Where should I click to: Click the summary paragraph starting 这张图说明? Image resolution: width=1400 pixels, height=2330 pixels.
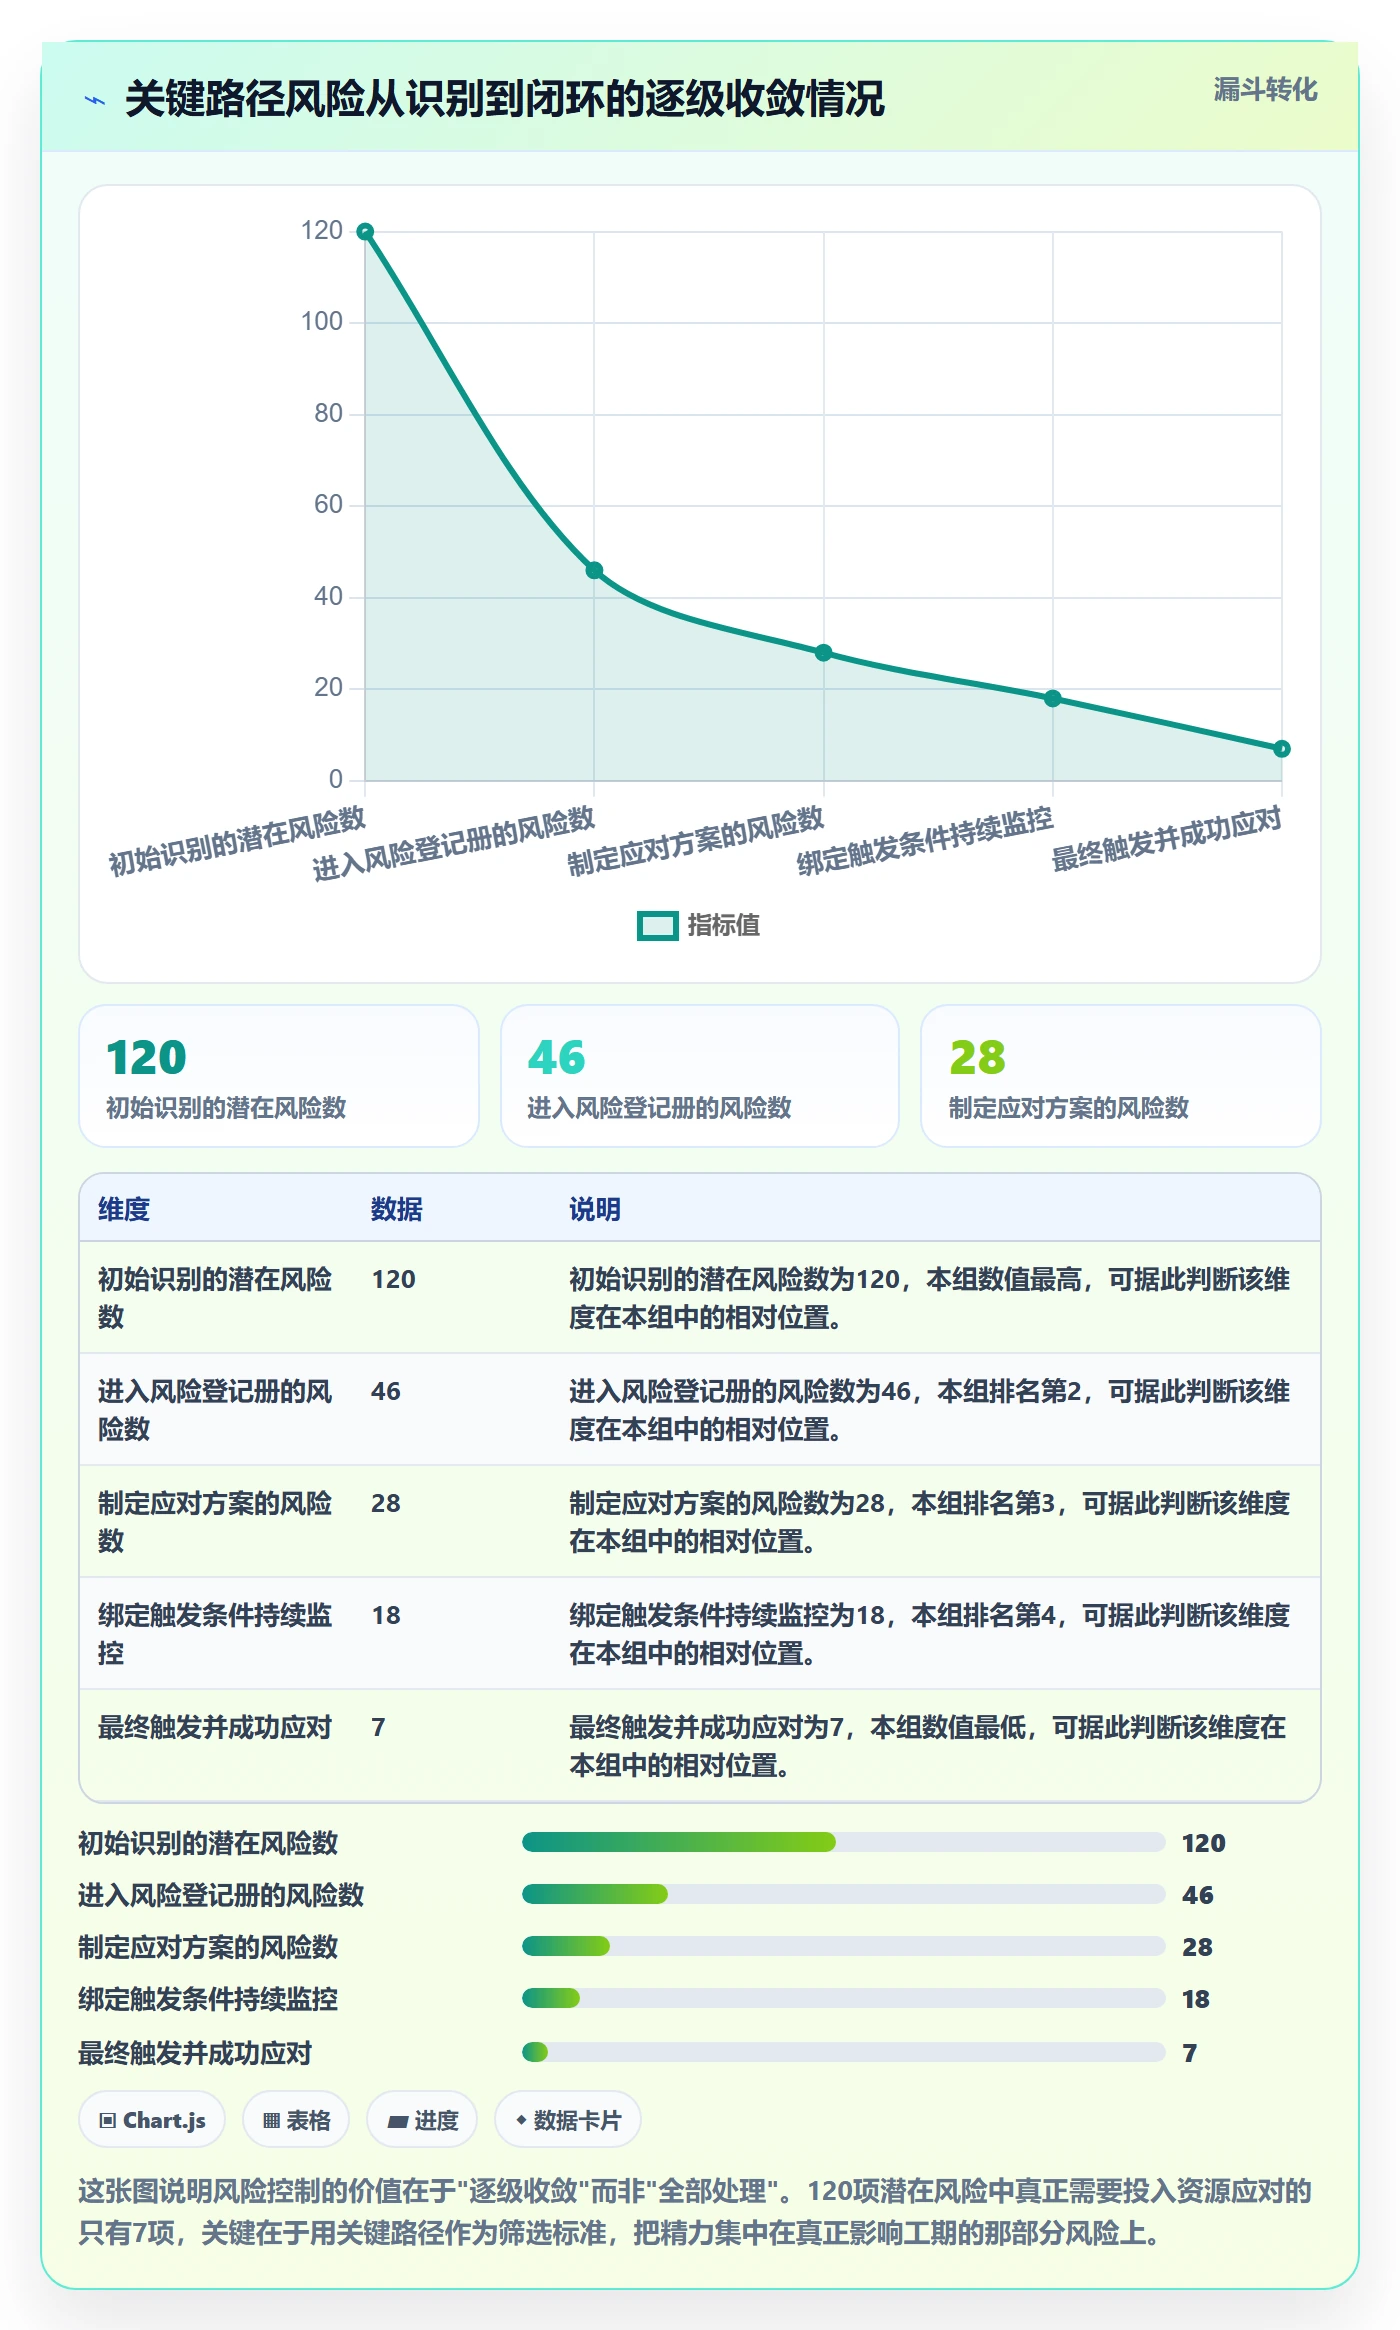coord(695,2212)
